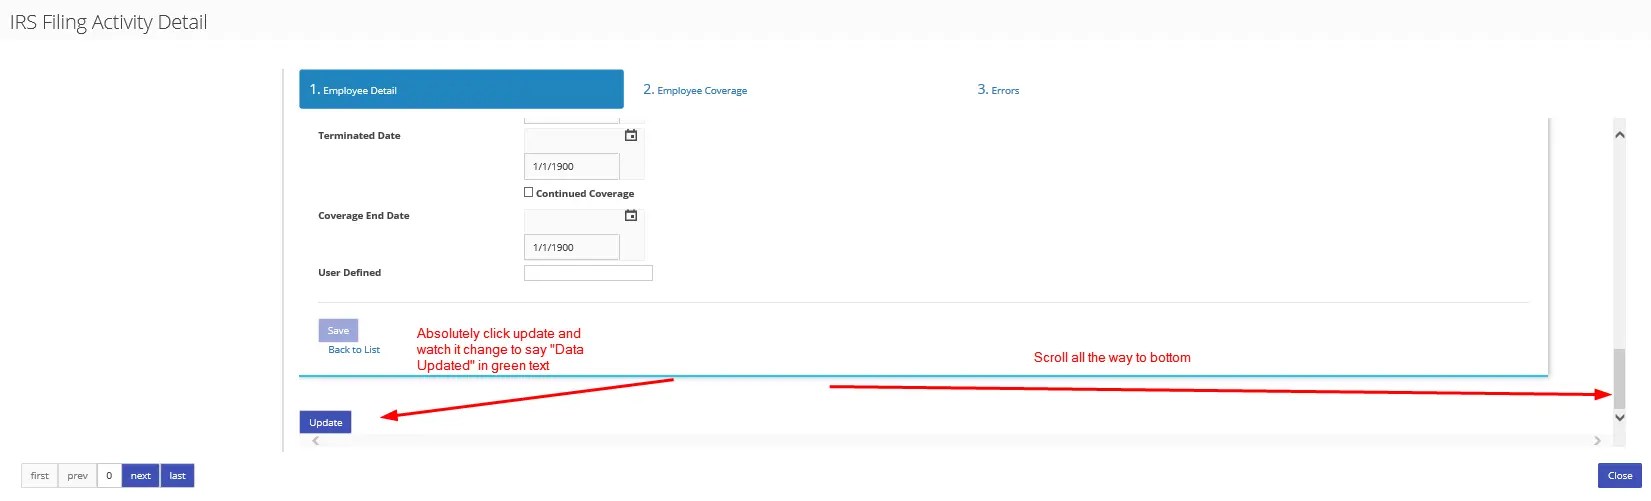Go to prev record
The width and height of the screenshot is (1651, 501).
coord(77,476)
